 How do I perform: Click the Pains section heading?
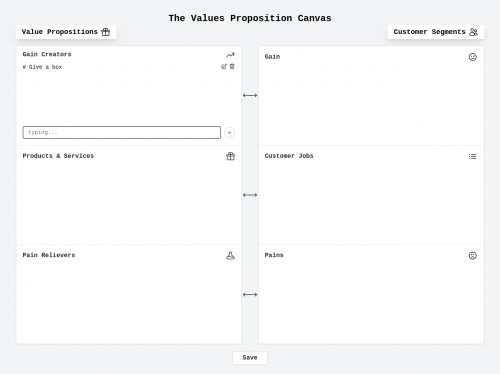[274, 255]
